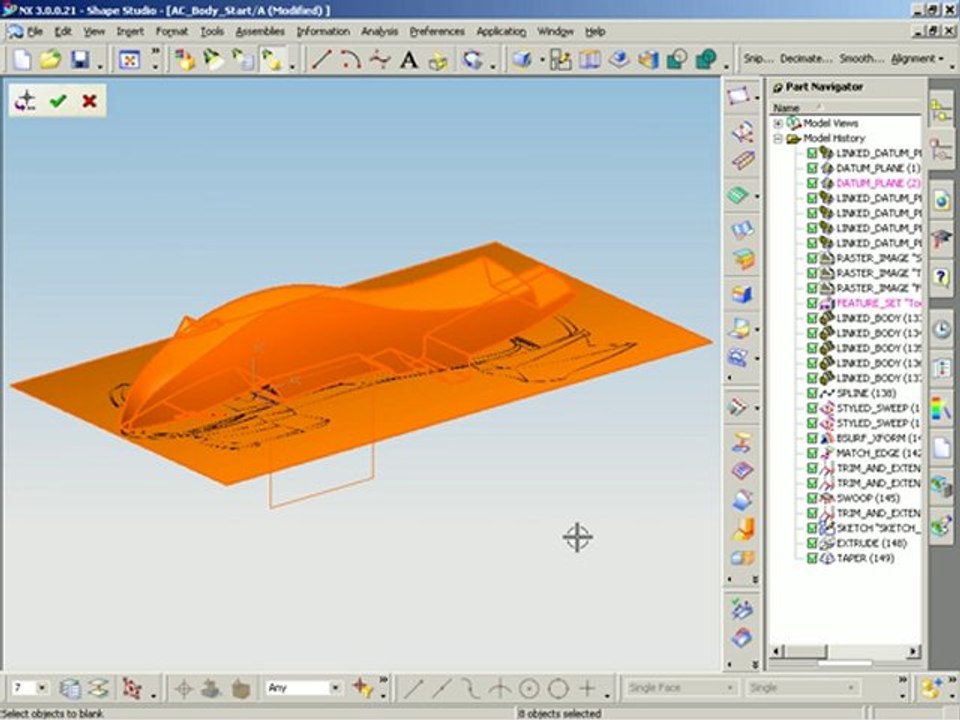Open the clock History icon on resource bar
The height and width of the screenshot is (720, 960).
(x=942, y=329)
